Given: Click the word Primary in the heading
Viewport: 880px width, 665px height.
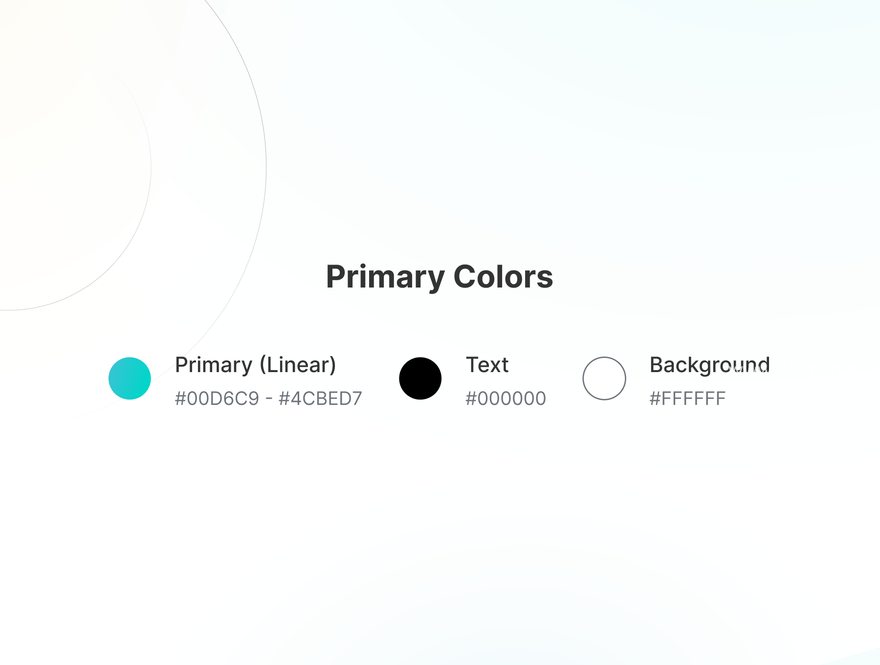Looking at the screenshot, I should tap(386, 278).
